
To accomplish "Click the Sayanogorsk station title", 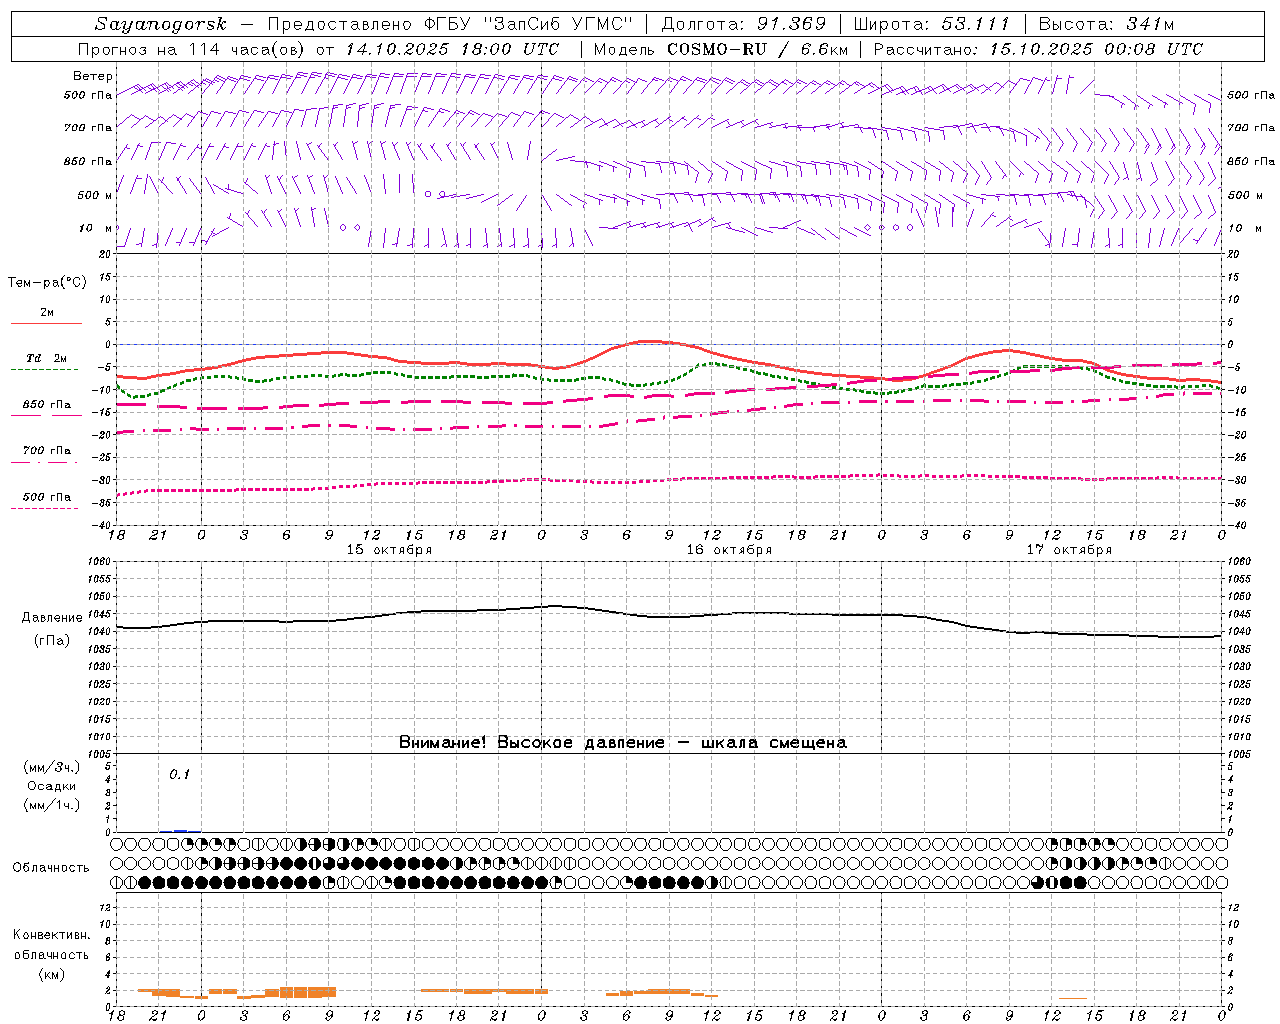I will (161, 24).
